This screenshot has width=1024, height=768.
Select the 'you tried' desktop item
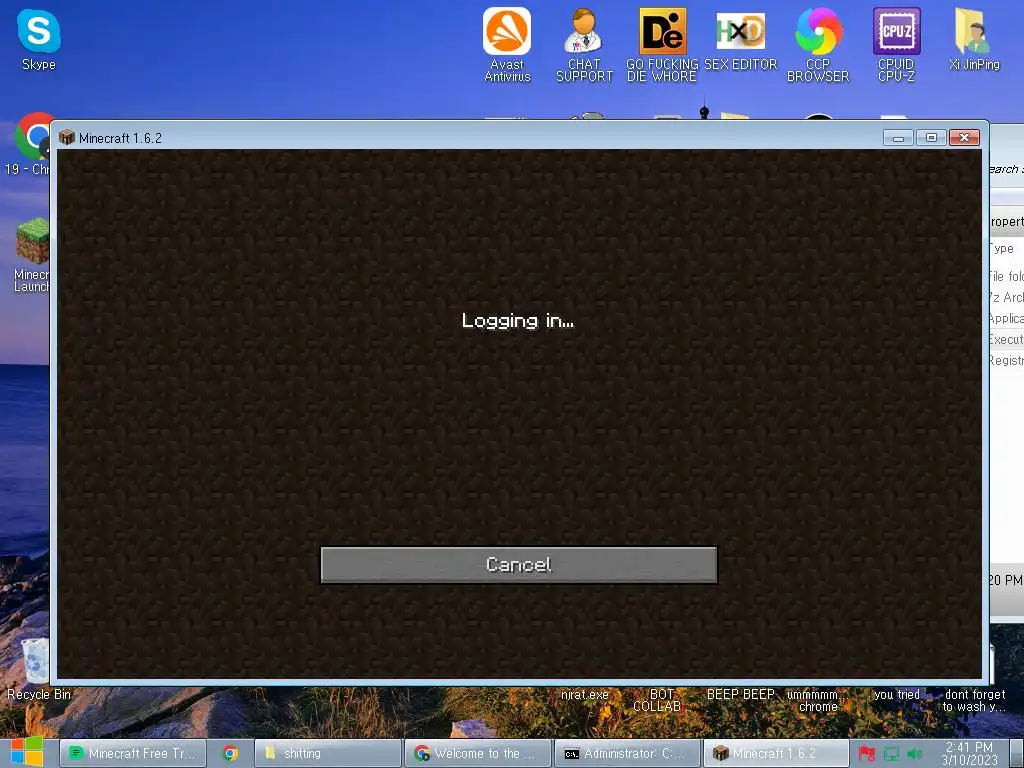click(897, 694)
